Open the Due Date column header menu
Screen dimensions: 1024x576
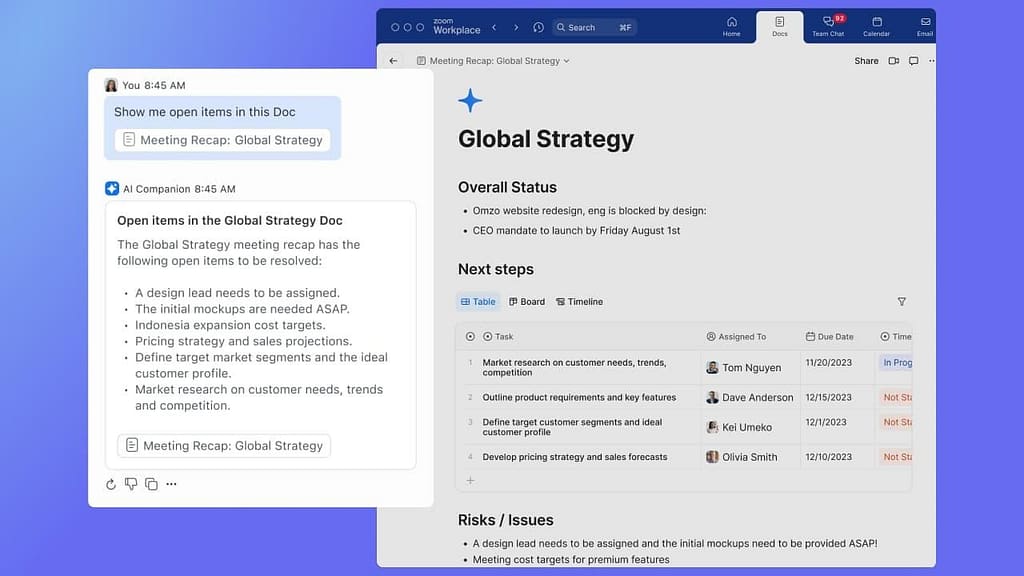pos(830,337)
